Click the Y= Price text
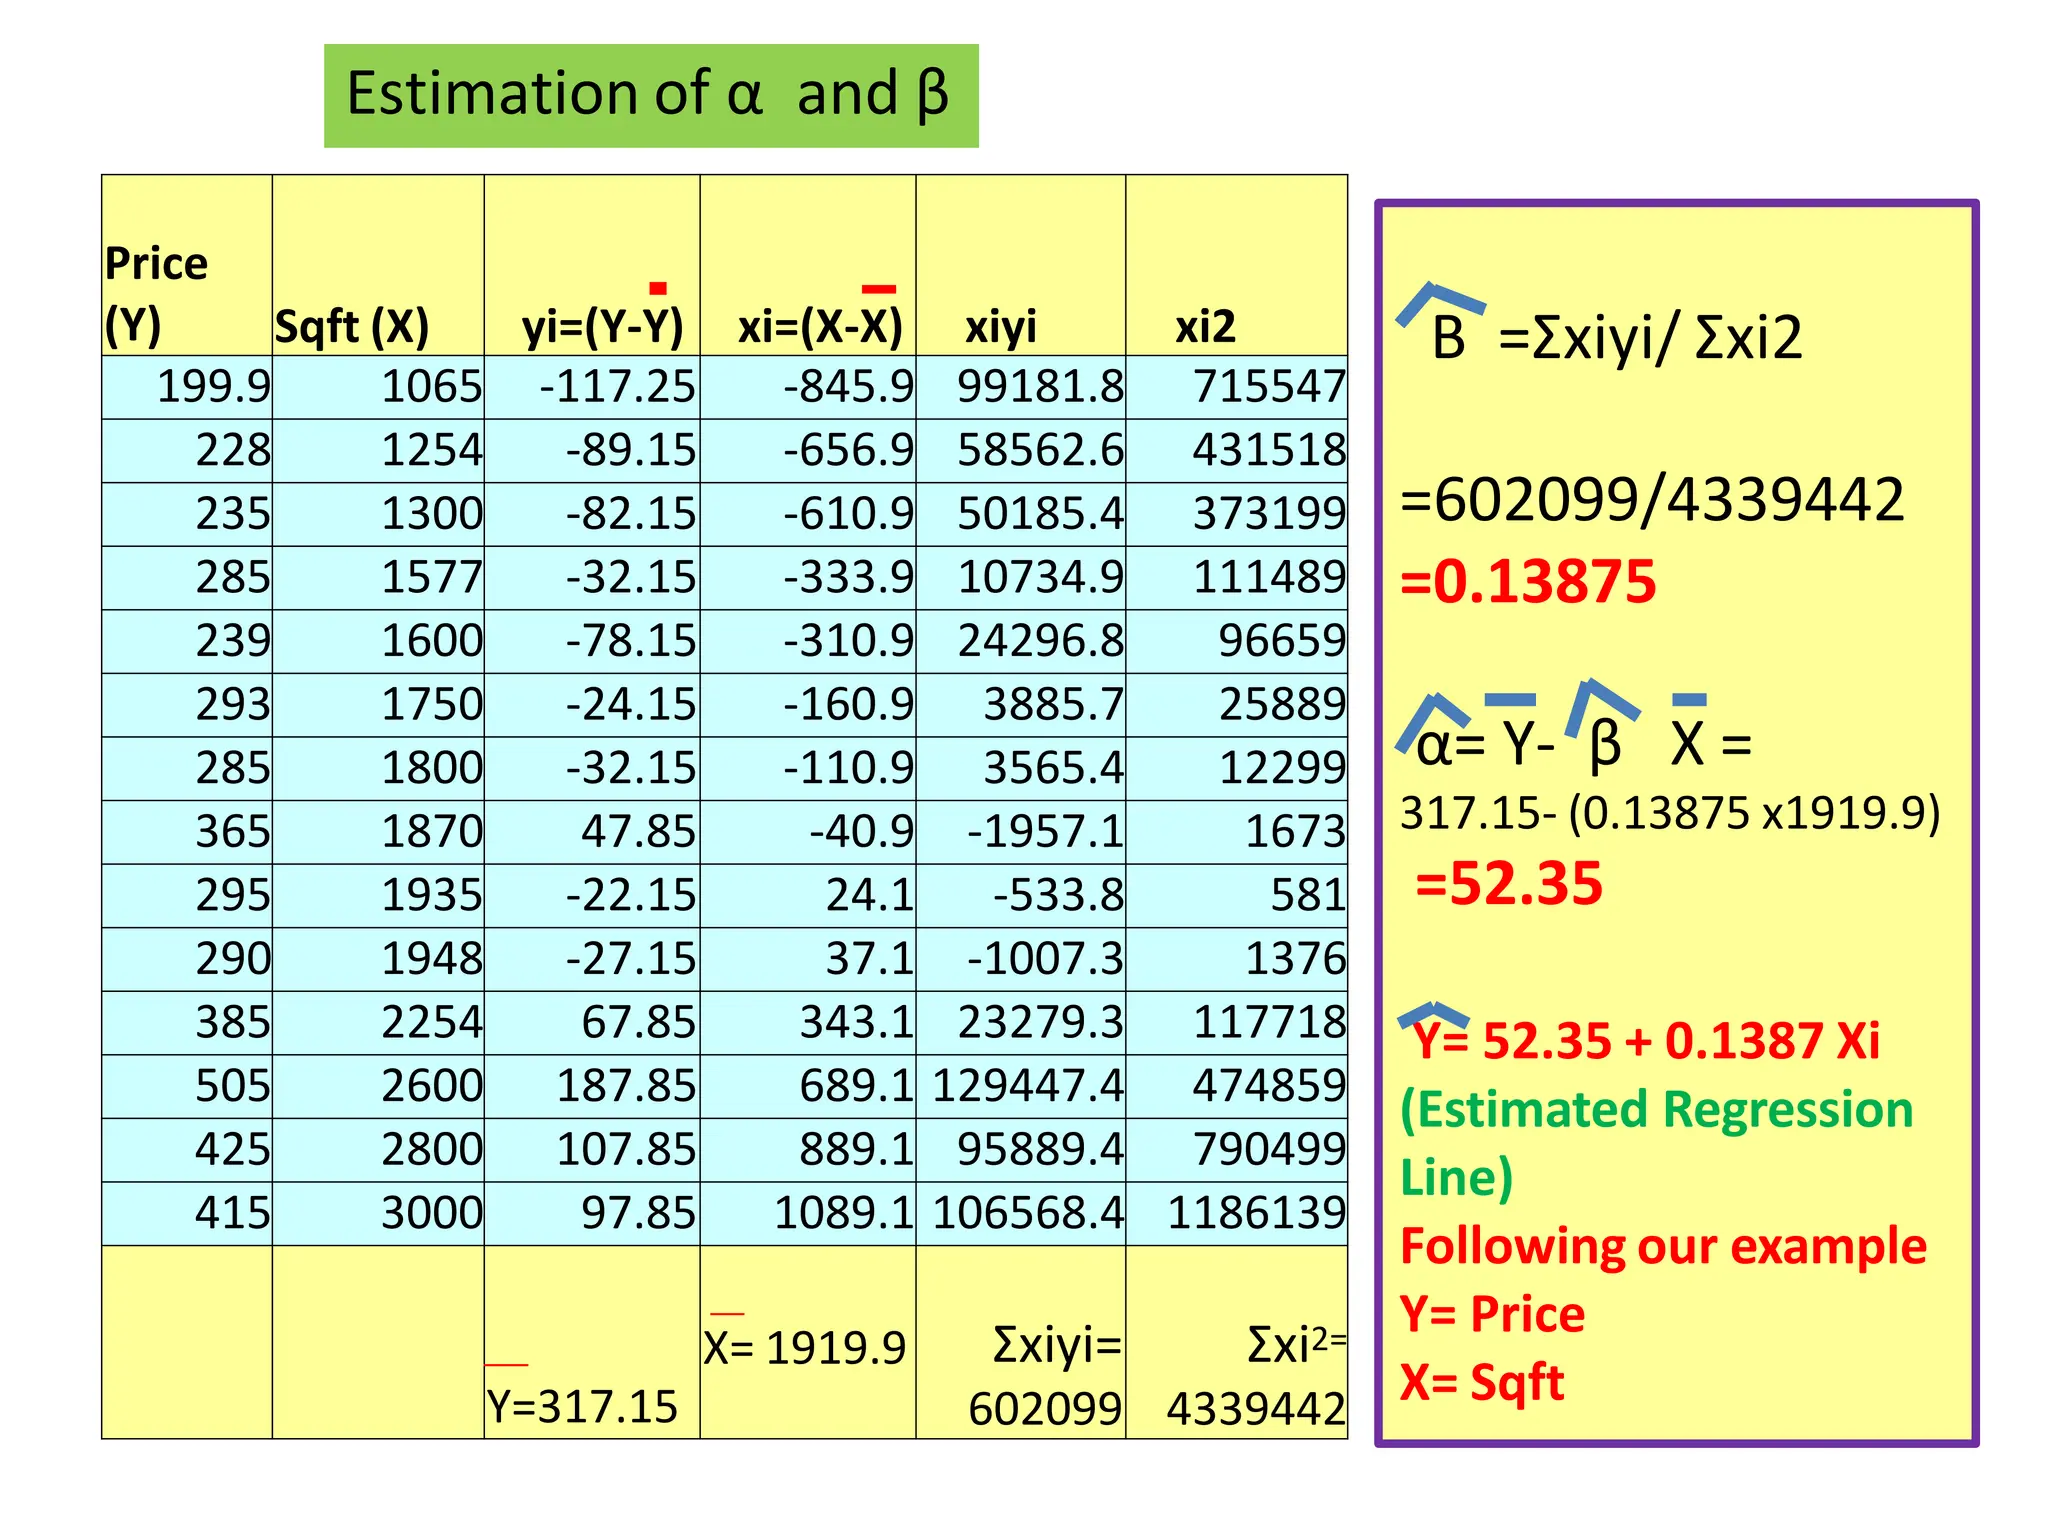 click(x=1491, y=1313)
